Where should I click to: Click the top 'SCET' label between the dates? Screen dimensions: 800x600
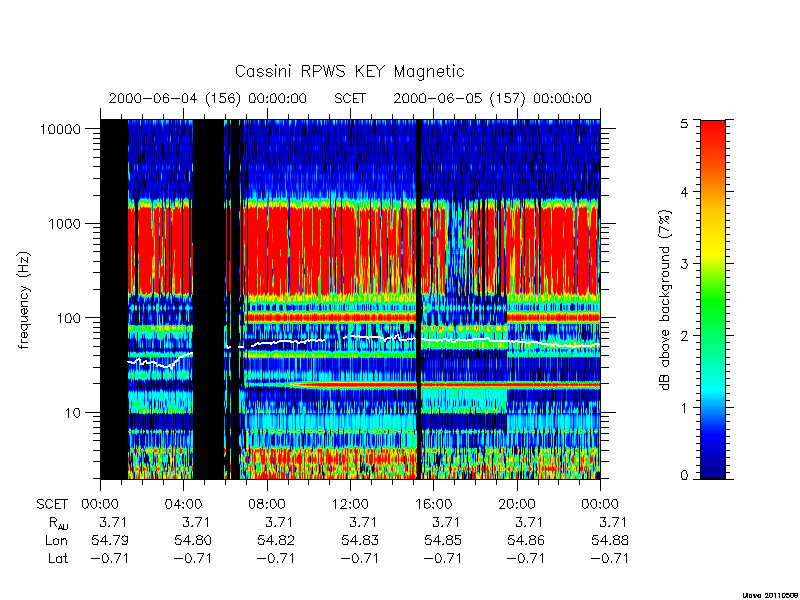pos(350,98)
